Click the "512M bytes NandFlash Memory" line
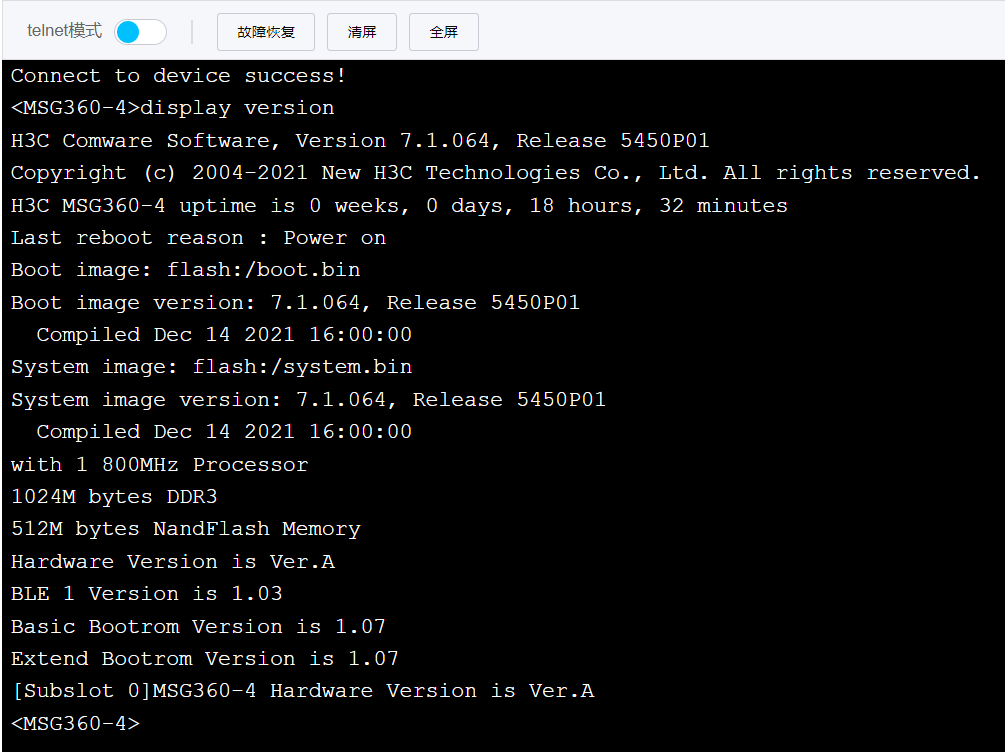 [x=185, y=529]
